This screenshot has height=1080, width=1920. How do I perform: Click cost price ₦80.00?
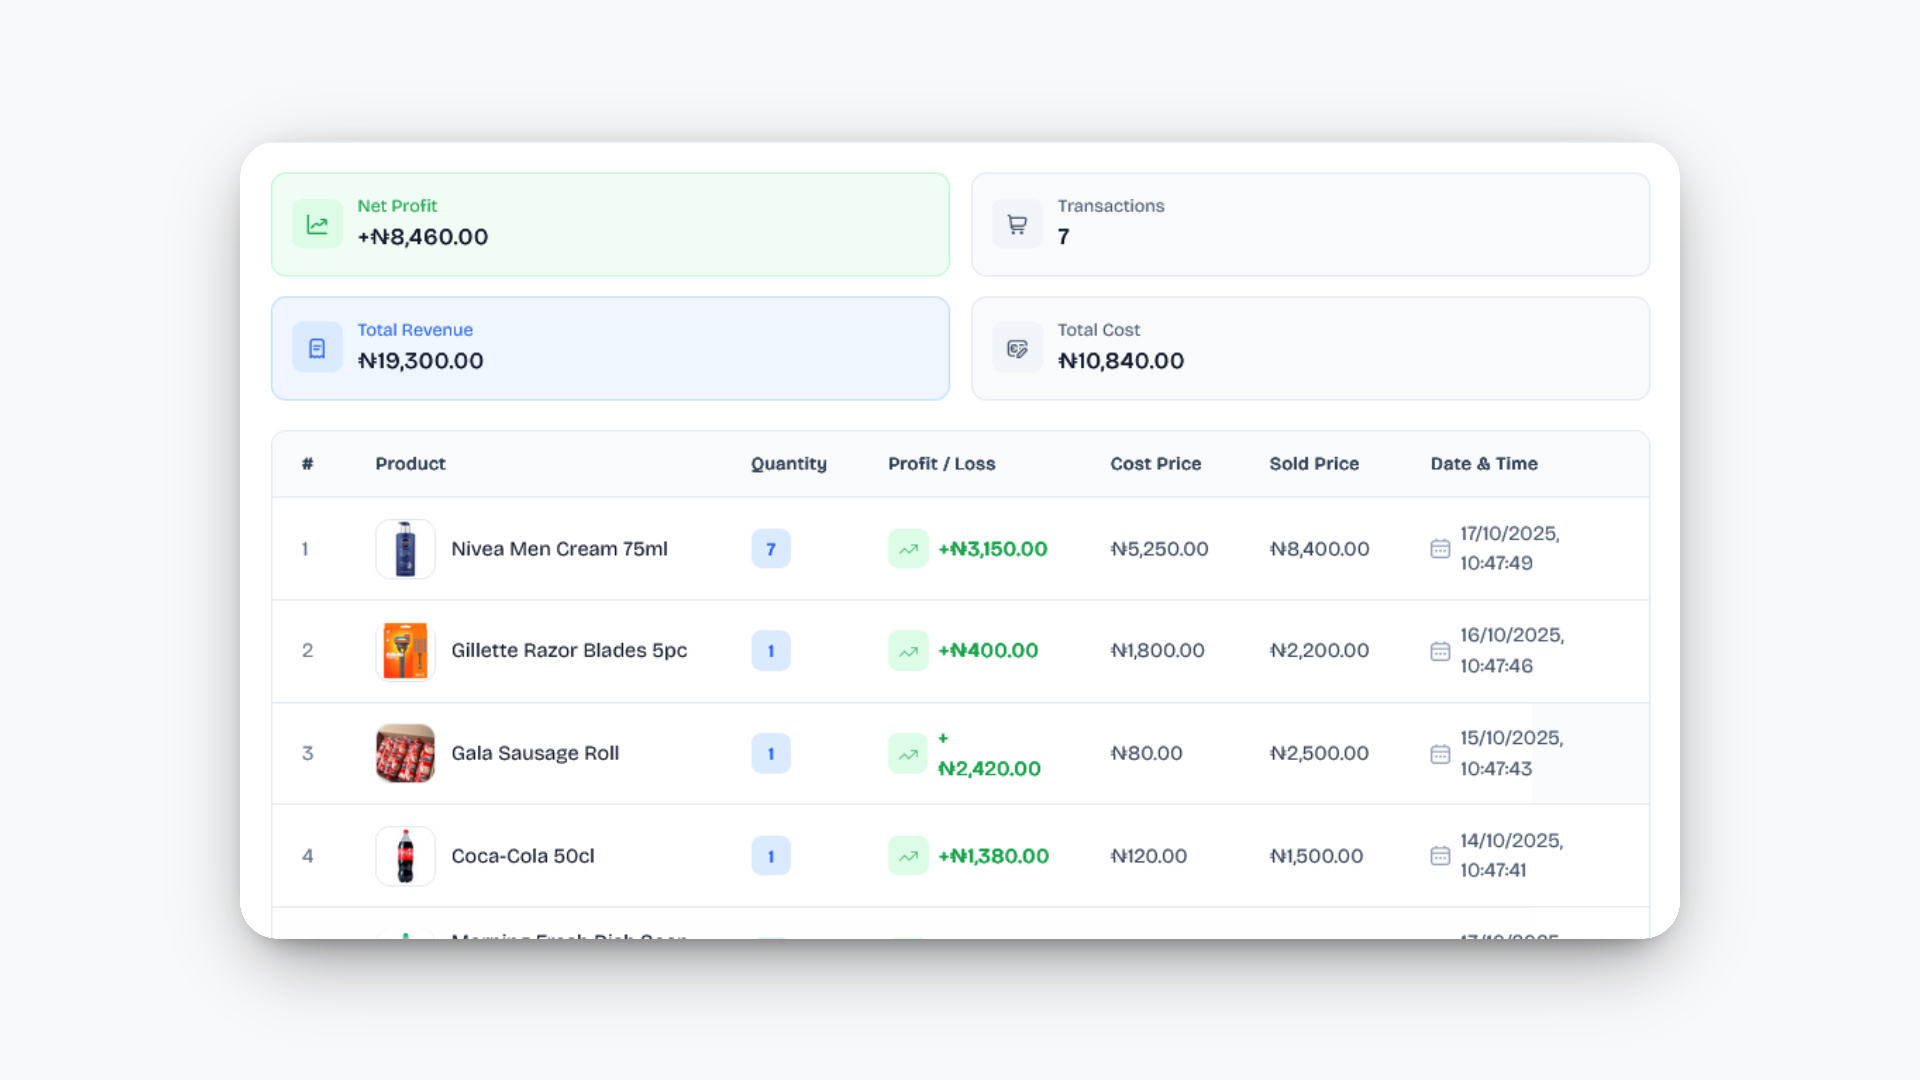[1146, 754]
